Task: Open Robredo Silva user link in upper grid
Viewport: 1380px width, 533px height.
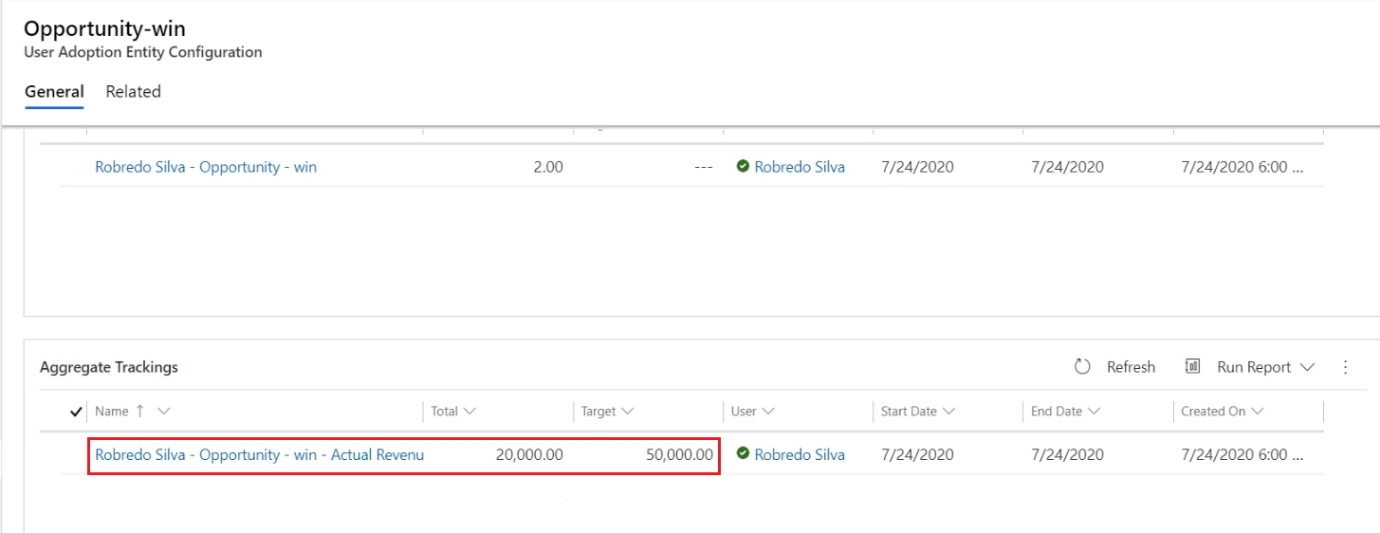Action: point(799,167)
